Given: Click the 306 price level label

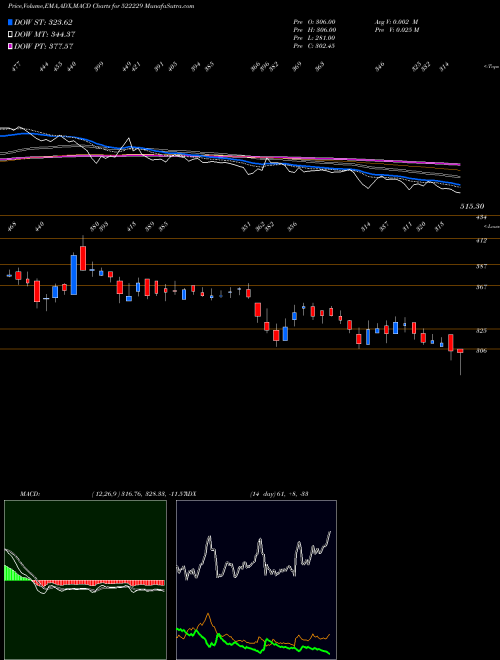Looking at the screenshot, I should point(481,350).
